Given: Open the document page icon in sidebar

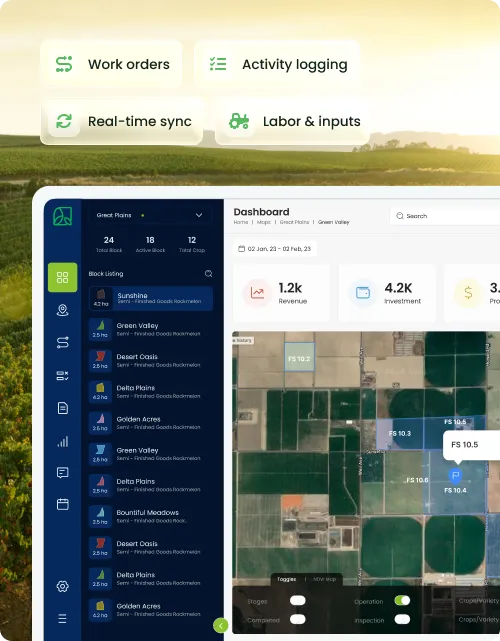Looking at the screenshot, I should (63, 408).
